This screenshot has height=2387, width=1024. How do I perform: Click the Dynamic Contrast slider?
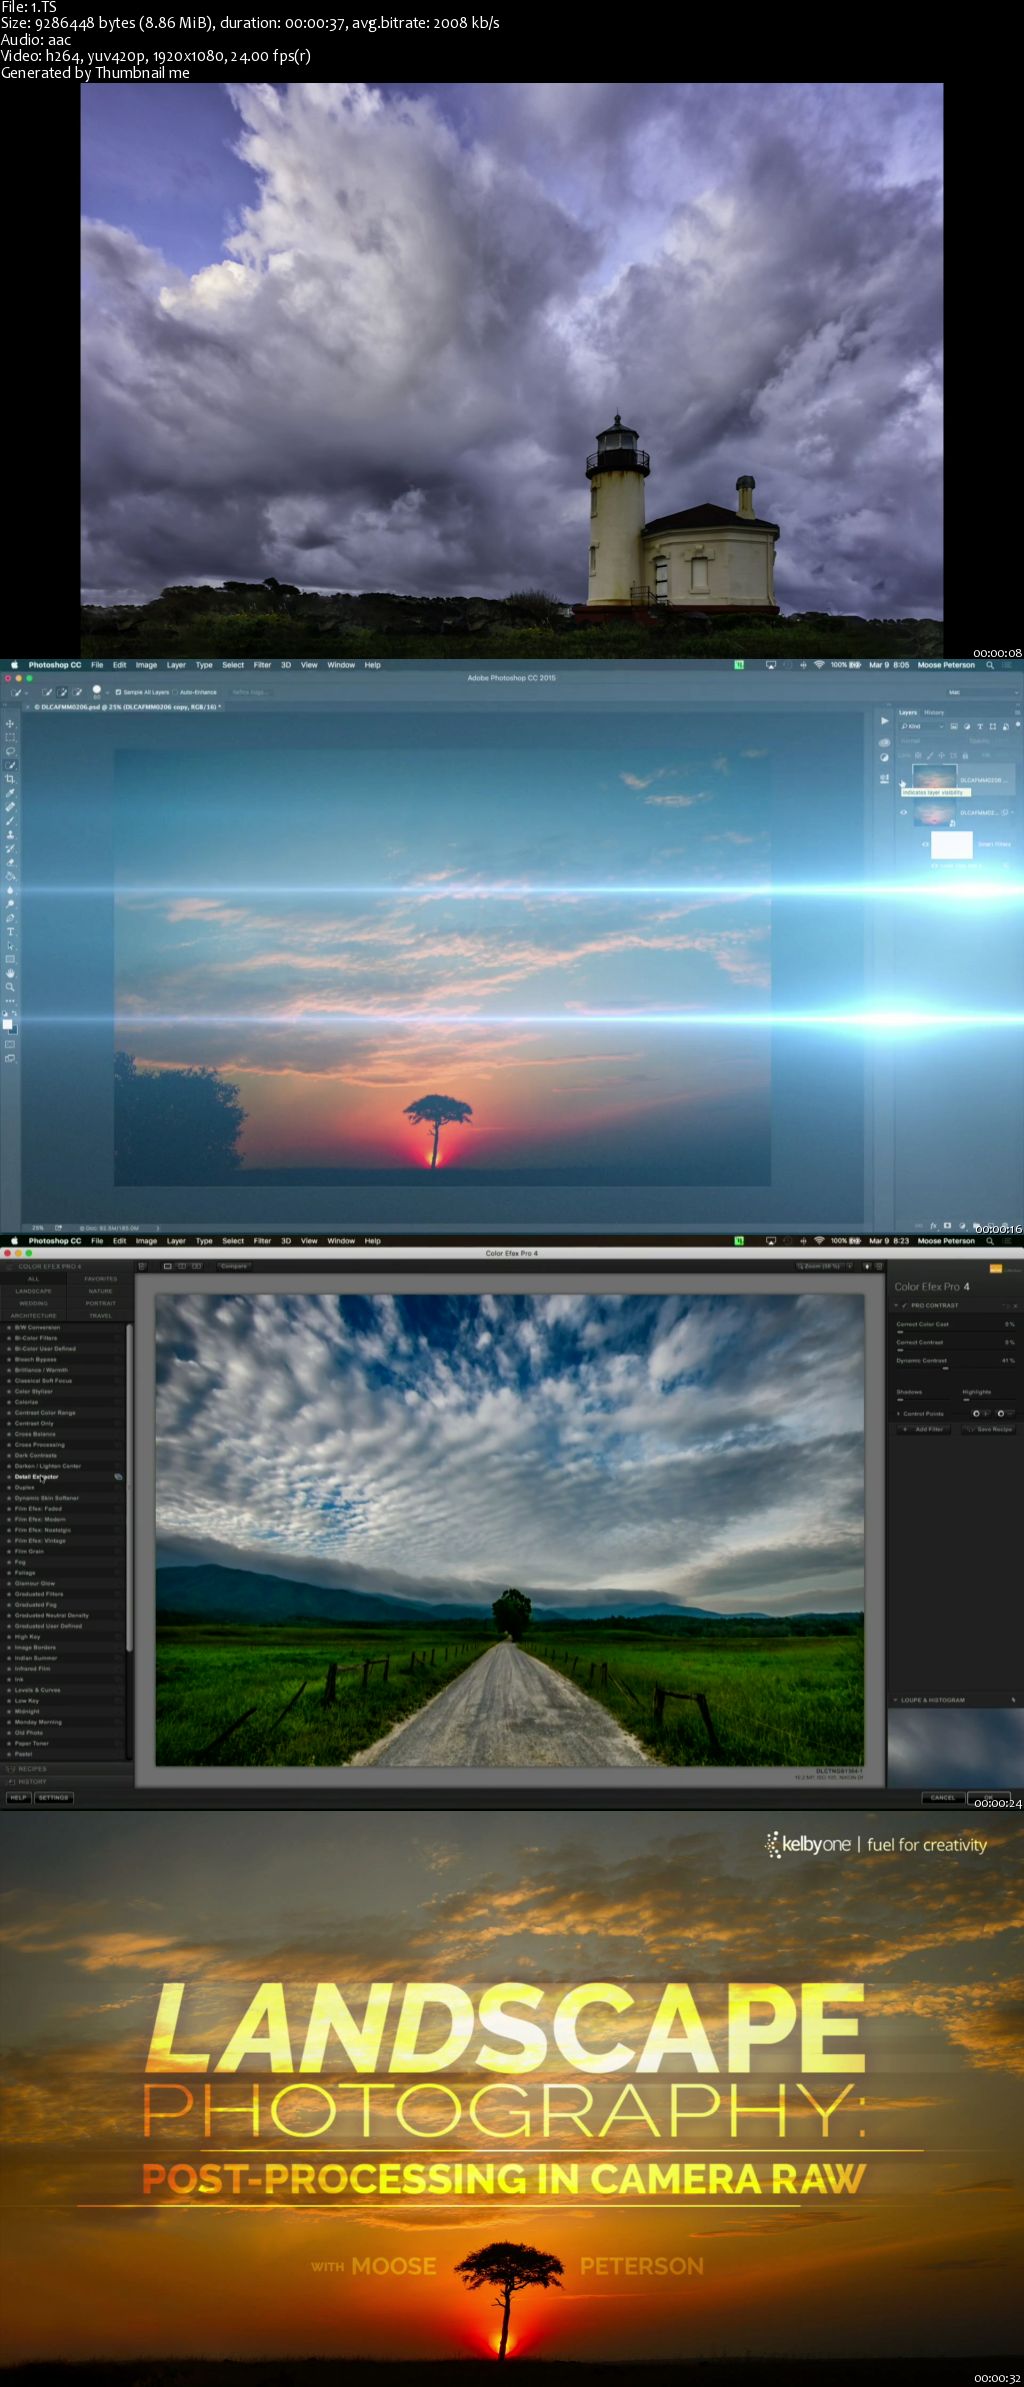click(x=955, y=1368)
